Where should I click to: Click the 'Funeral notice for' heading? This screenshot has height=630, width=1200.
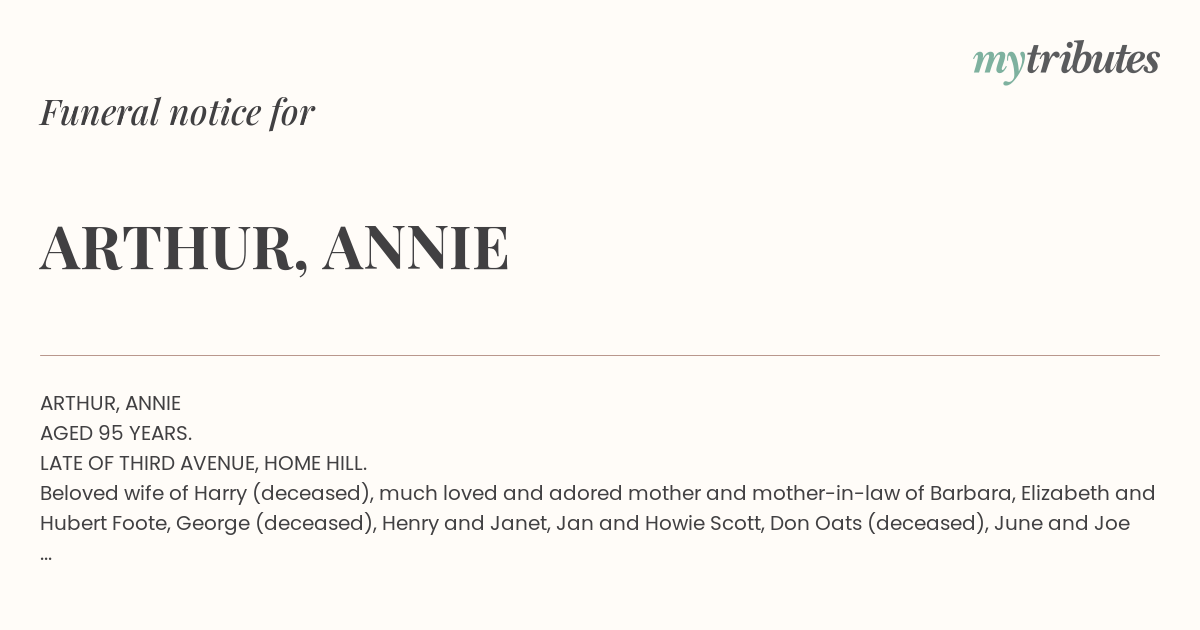[177, 112]
